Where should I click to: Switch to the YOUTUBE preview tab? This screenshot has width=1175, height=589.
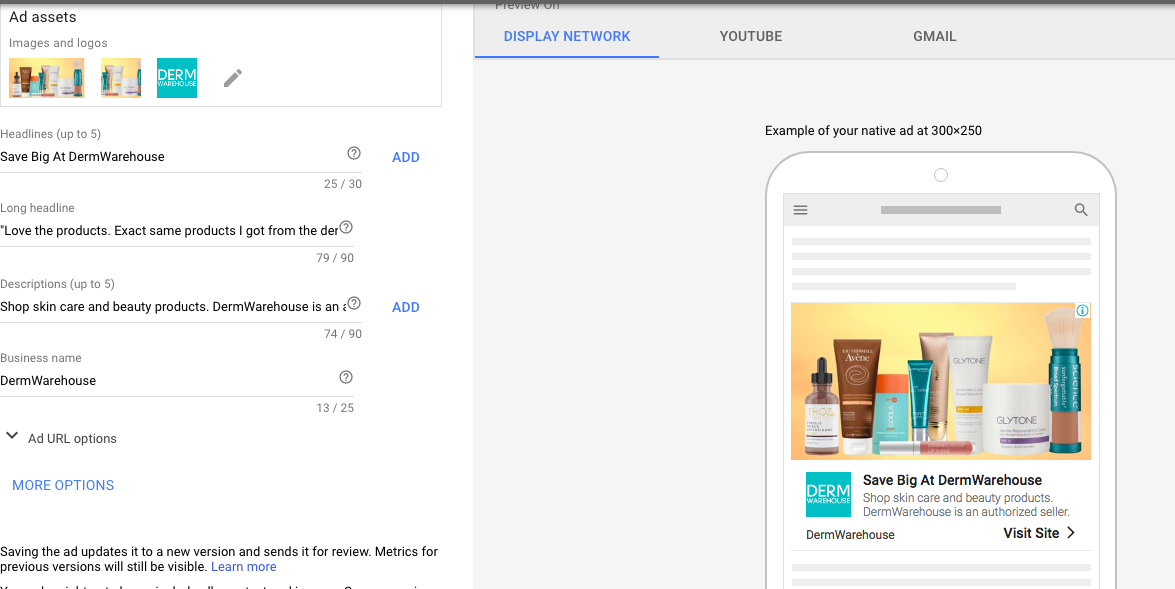(x=751, y=36)
